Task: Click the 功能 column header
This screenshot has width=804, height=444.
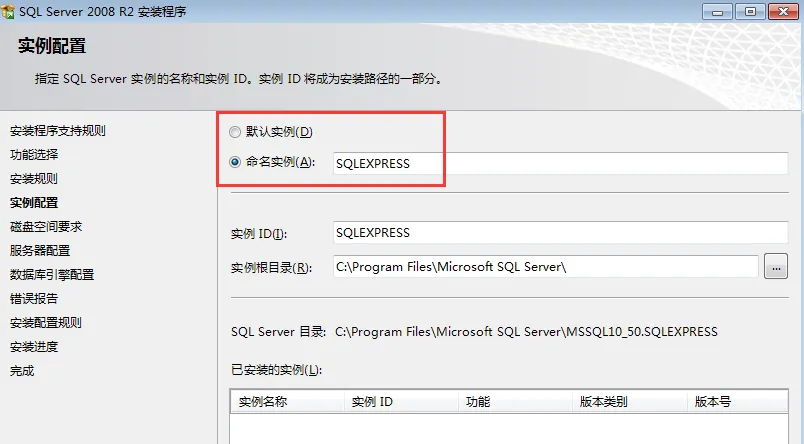Action: (x=515, y=401)
